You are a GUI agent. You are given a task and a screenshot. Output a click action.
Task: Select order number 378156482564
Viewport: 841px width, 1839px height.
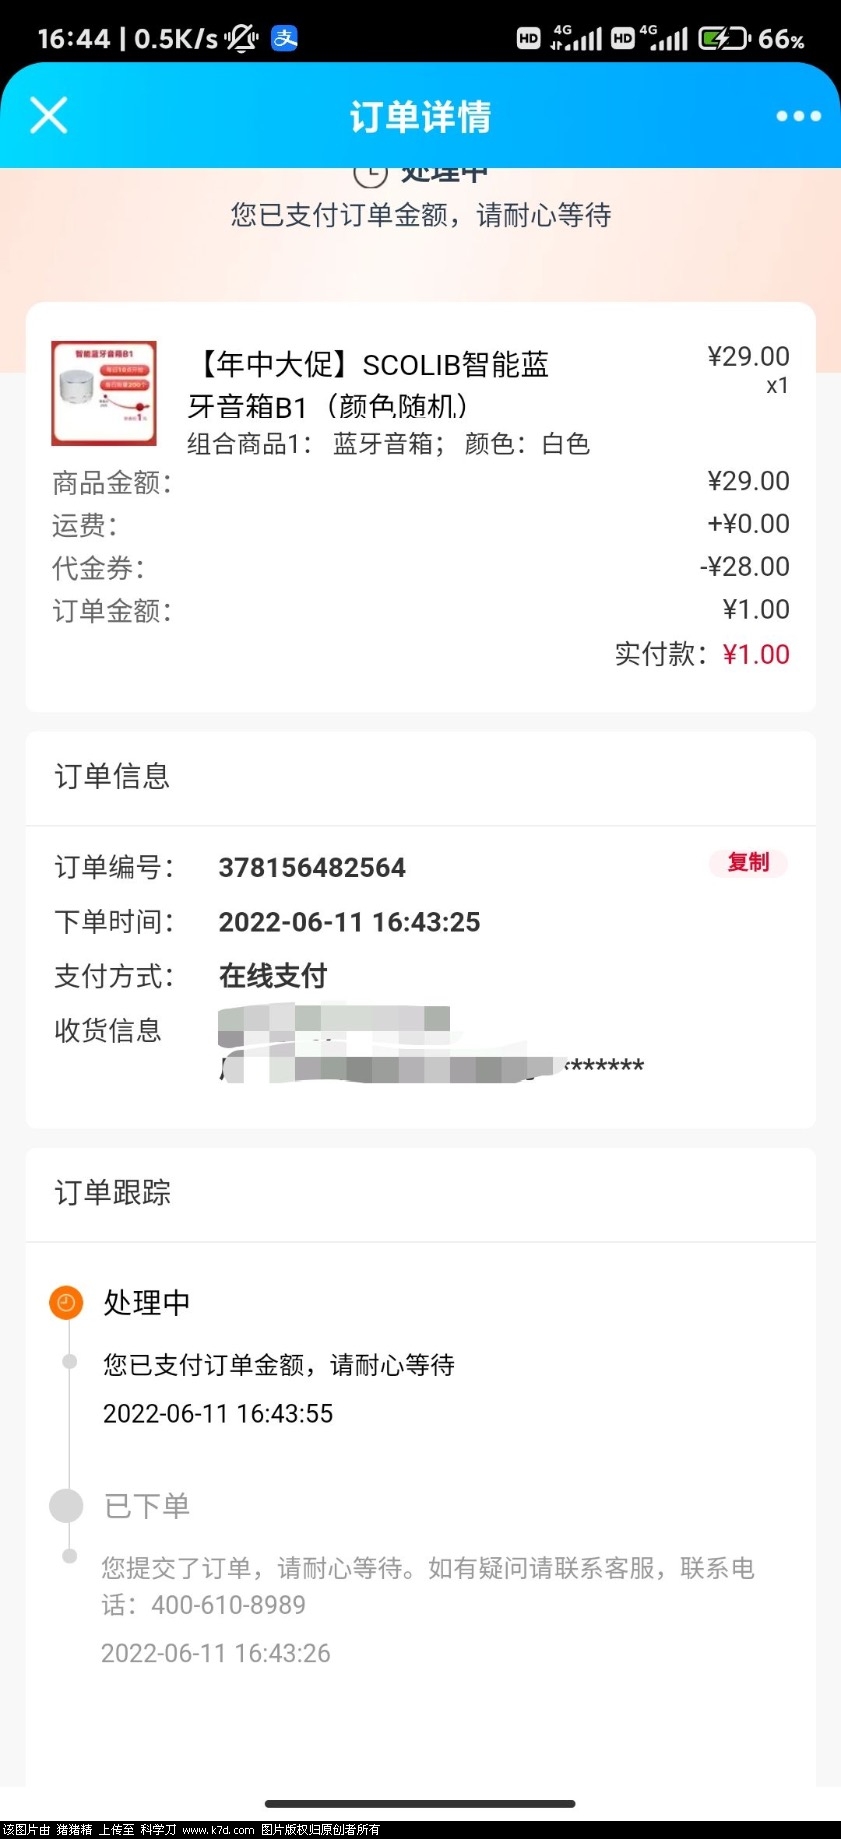pos(312,867)
